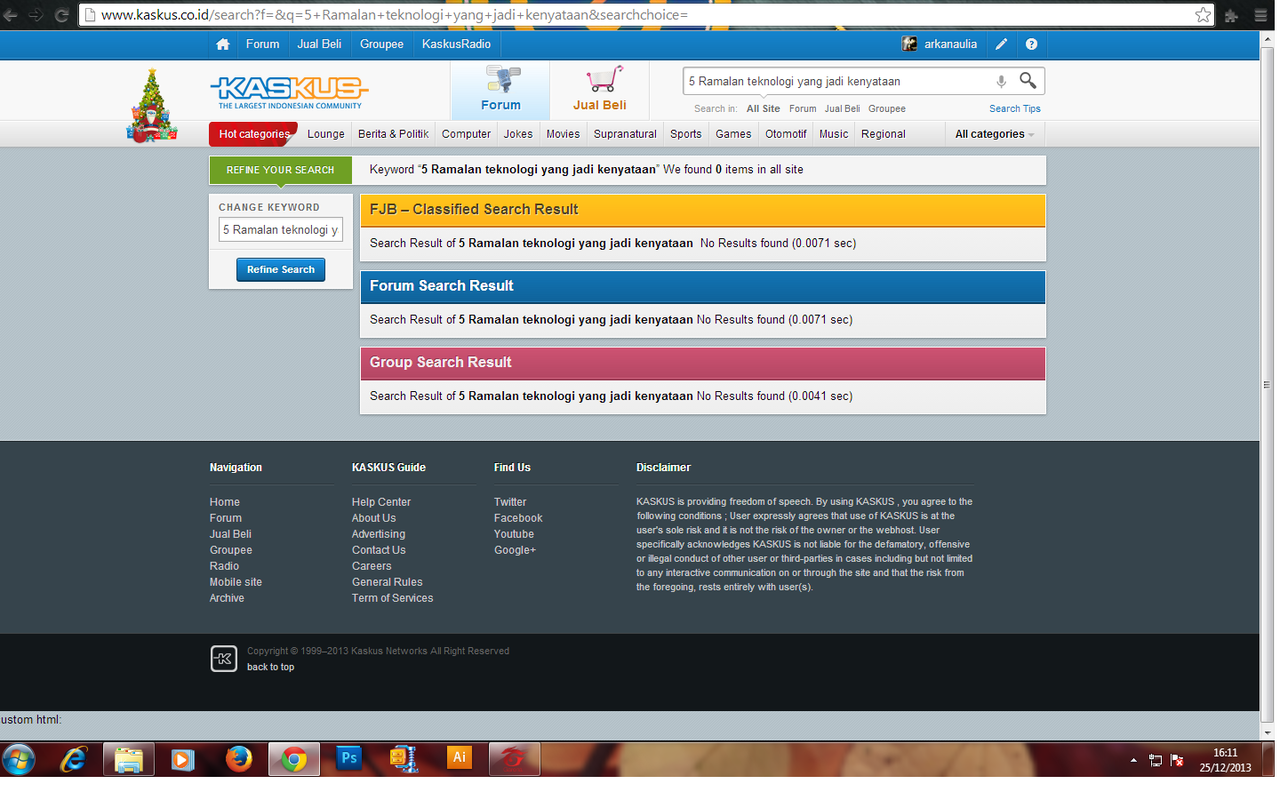Click Groupee in the top navigation bar
The height and width of the screenshot is (800, 1280).
(381, 44)
